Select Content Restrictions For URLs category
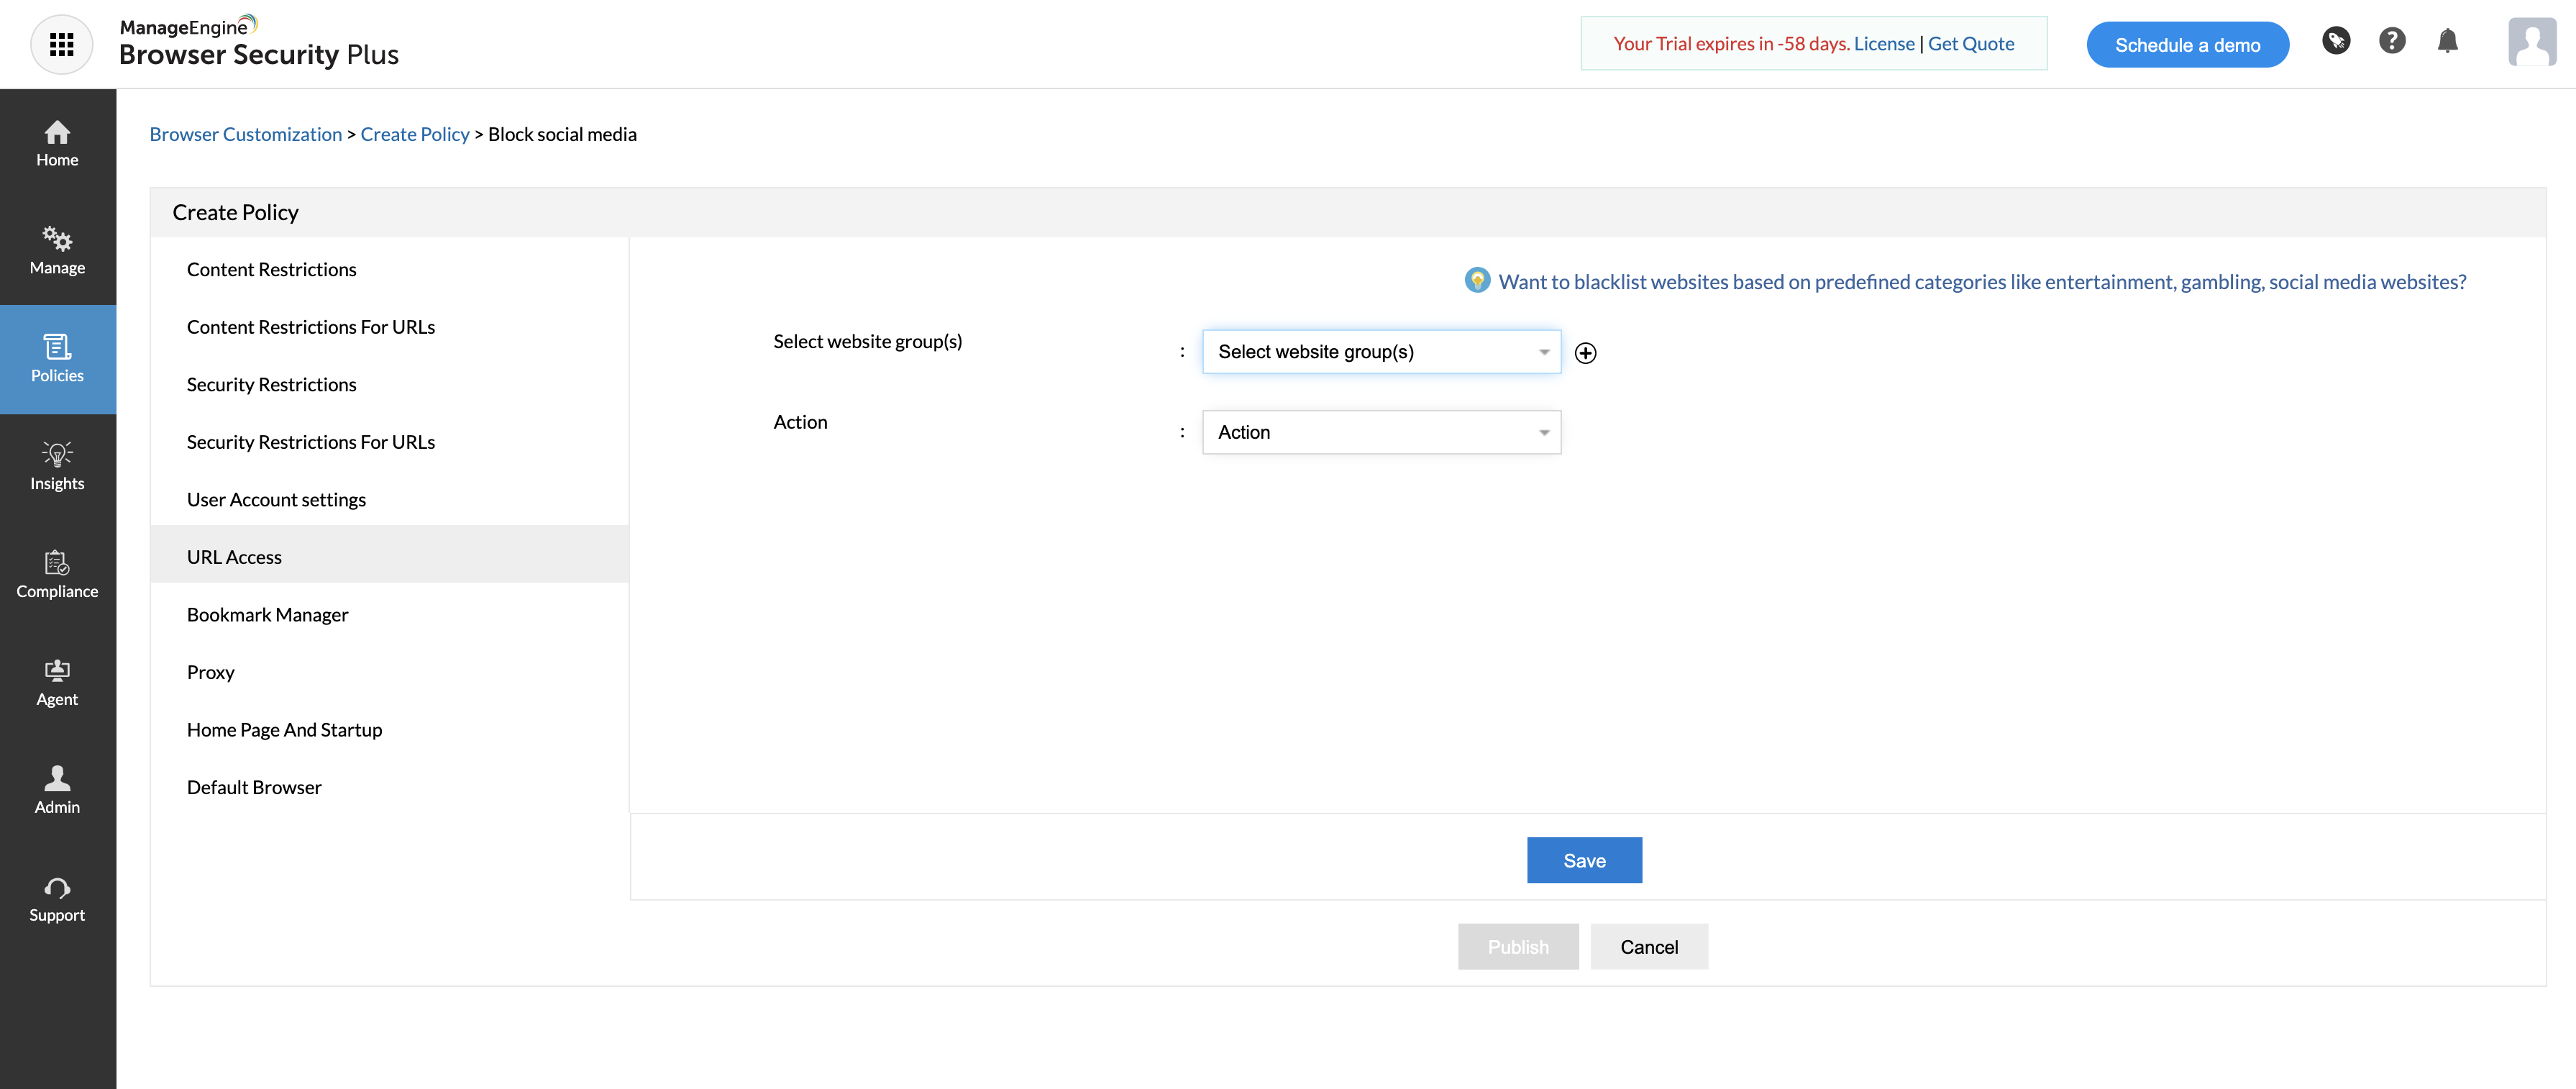This screenshot has height=1089, width=2576. [310, 327]
